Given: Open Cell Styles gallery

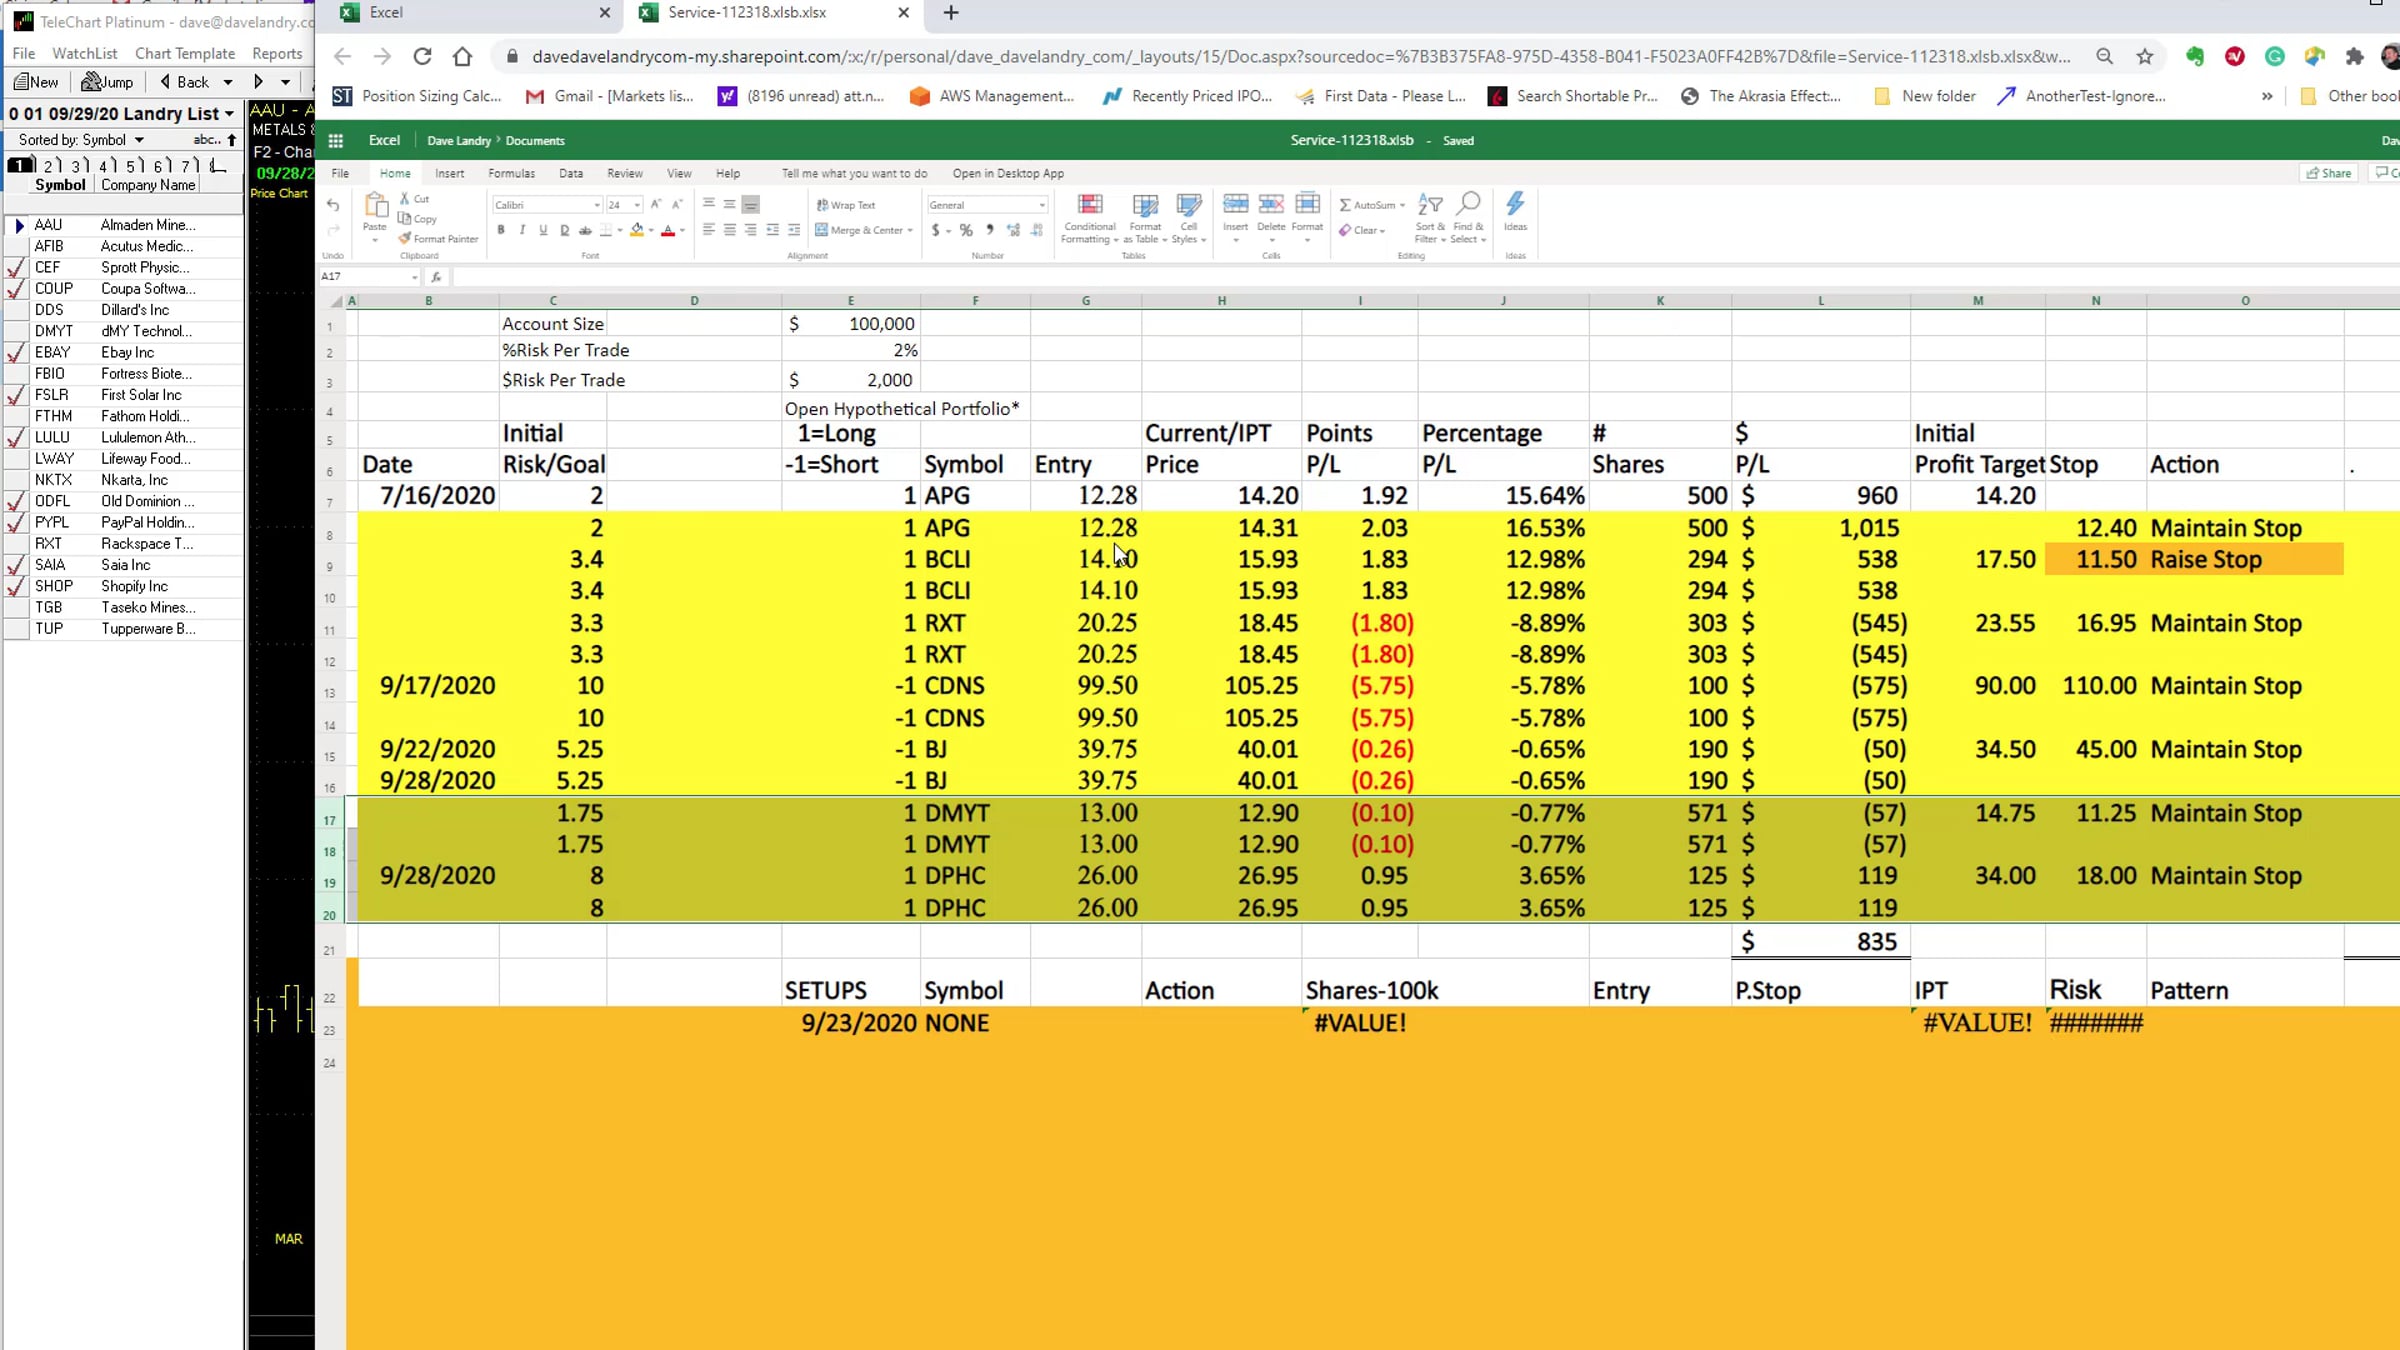Looking at the screenshot, I should (1188, 218).
